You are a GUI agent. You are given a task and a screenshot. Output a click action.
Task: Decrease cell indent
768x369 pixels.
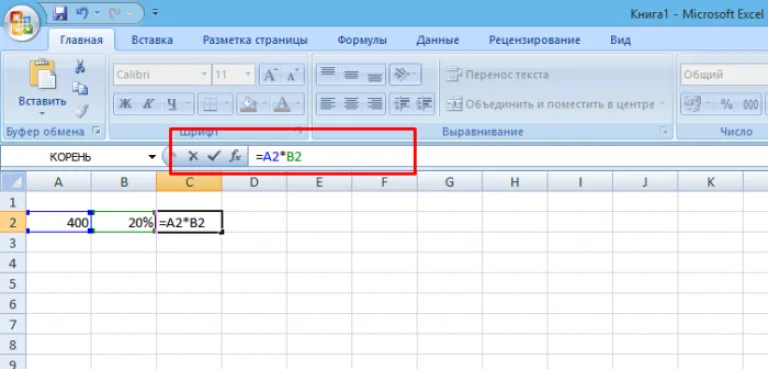(x=402, y=103)
